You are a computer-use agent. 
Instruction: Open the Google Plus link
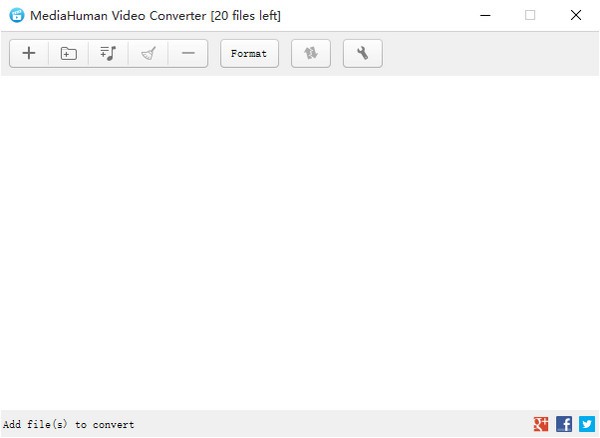(541, 424)
